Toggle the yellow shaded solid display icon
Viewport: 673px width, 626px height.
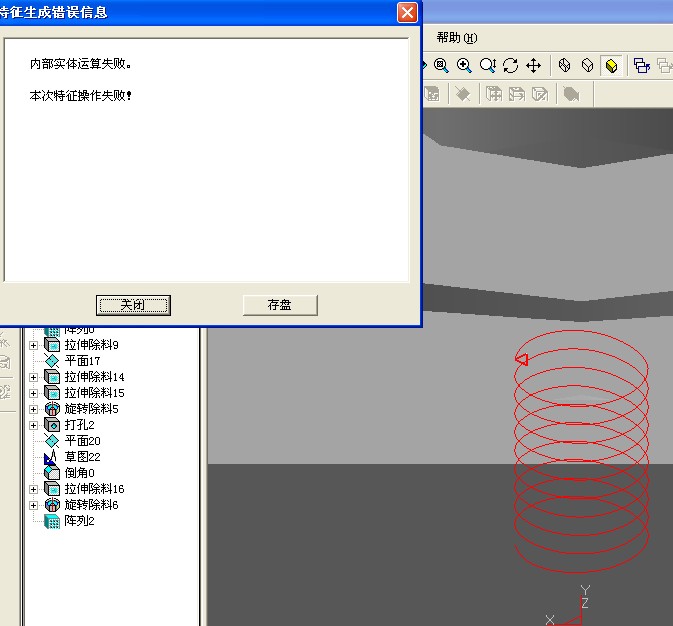click(x=611, y=66)
